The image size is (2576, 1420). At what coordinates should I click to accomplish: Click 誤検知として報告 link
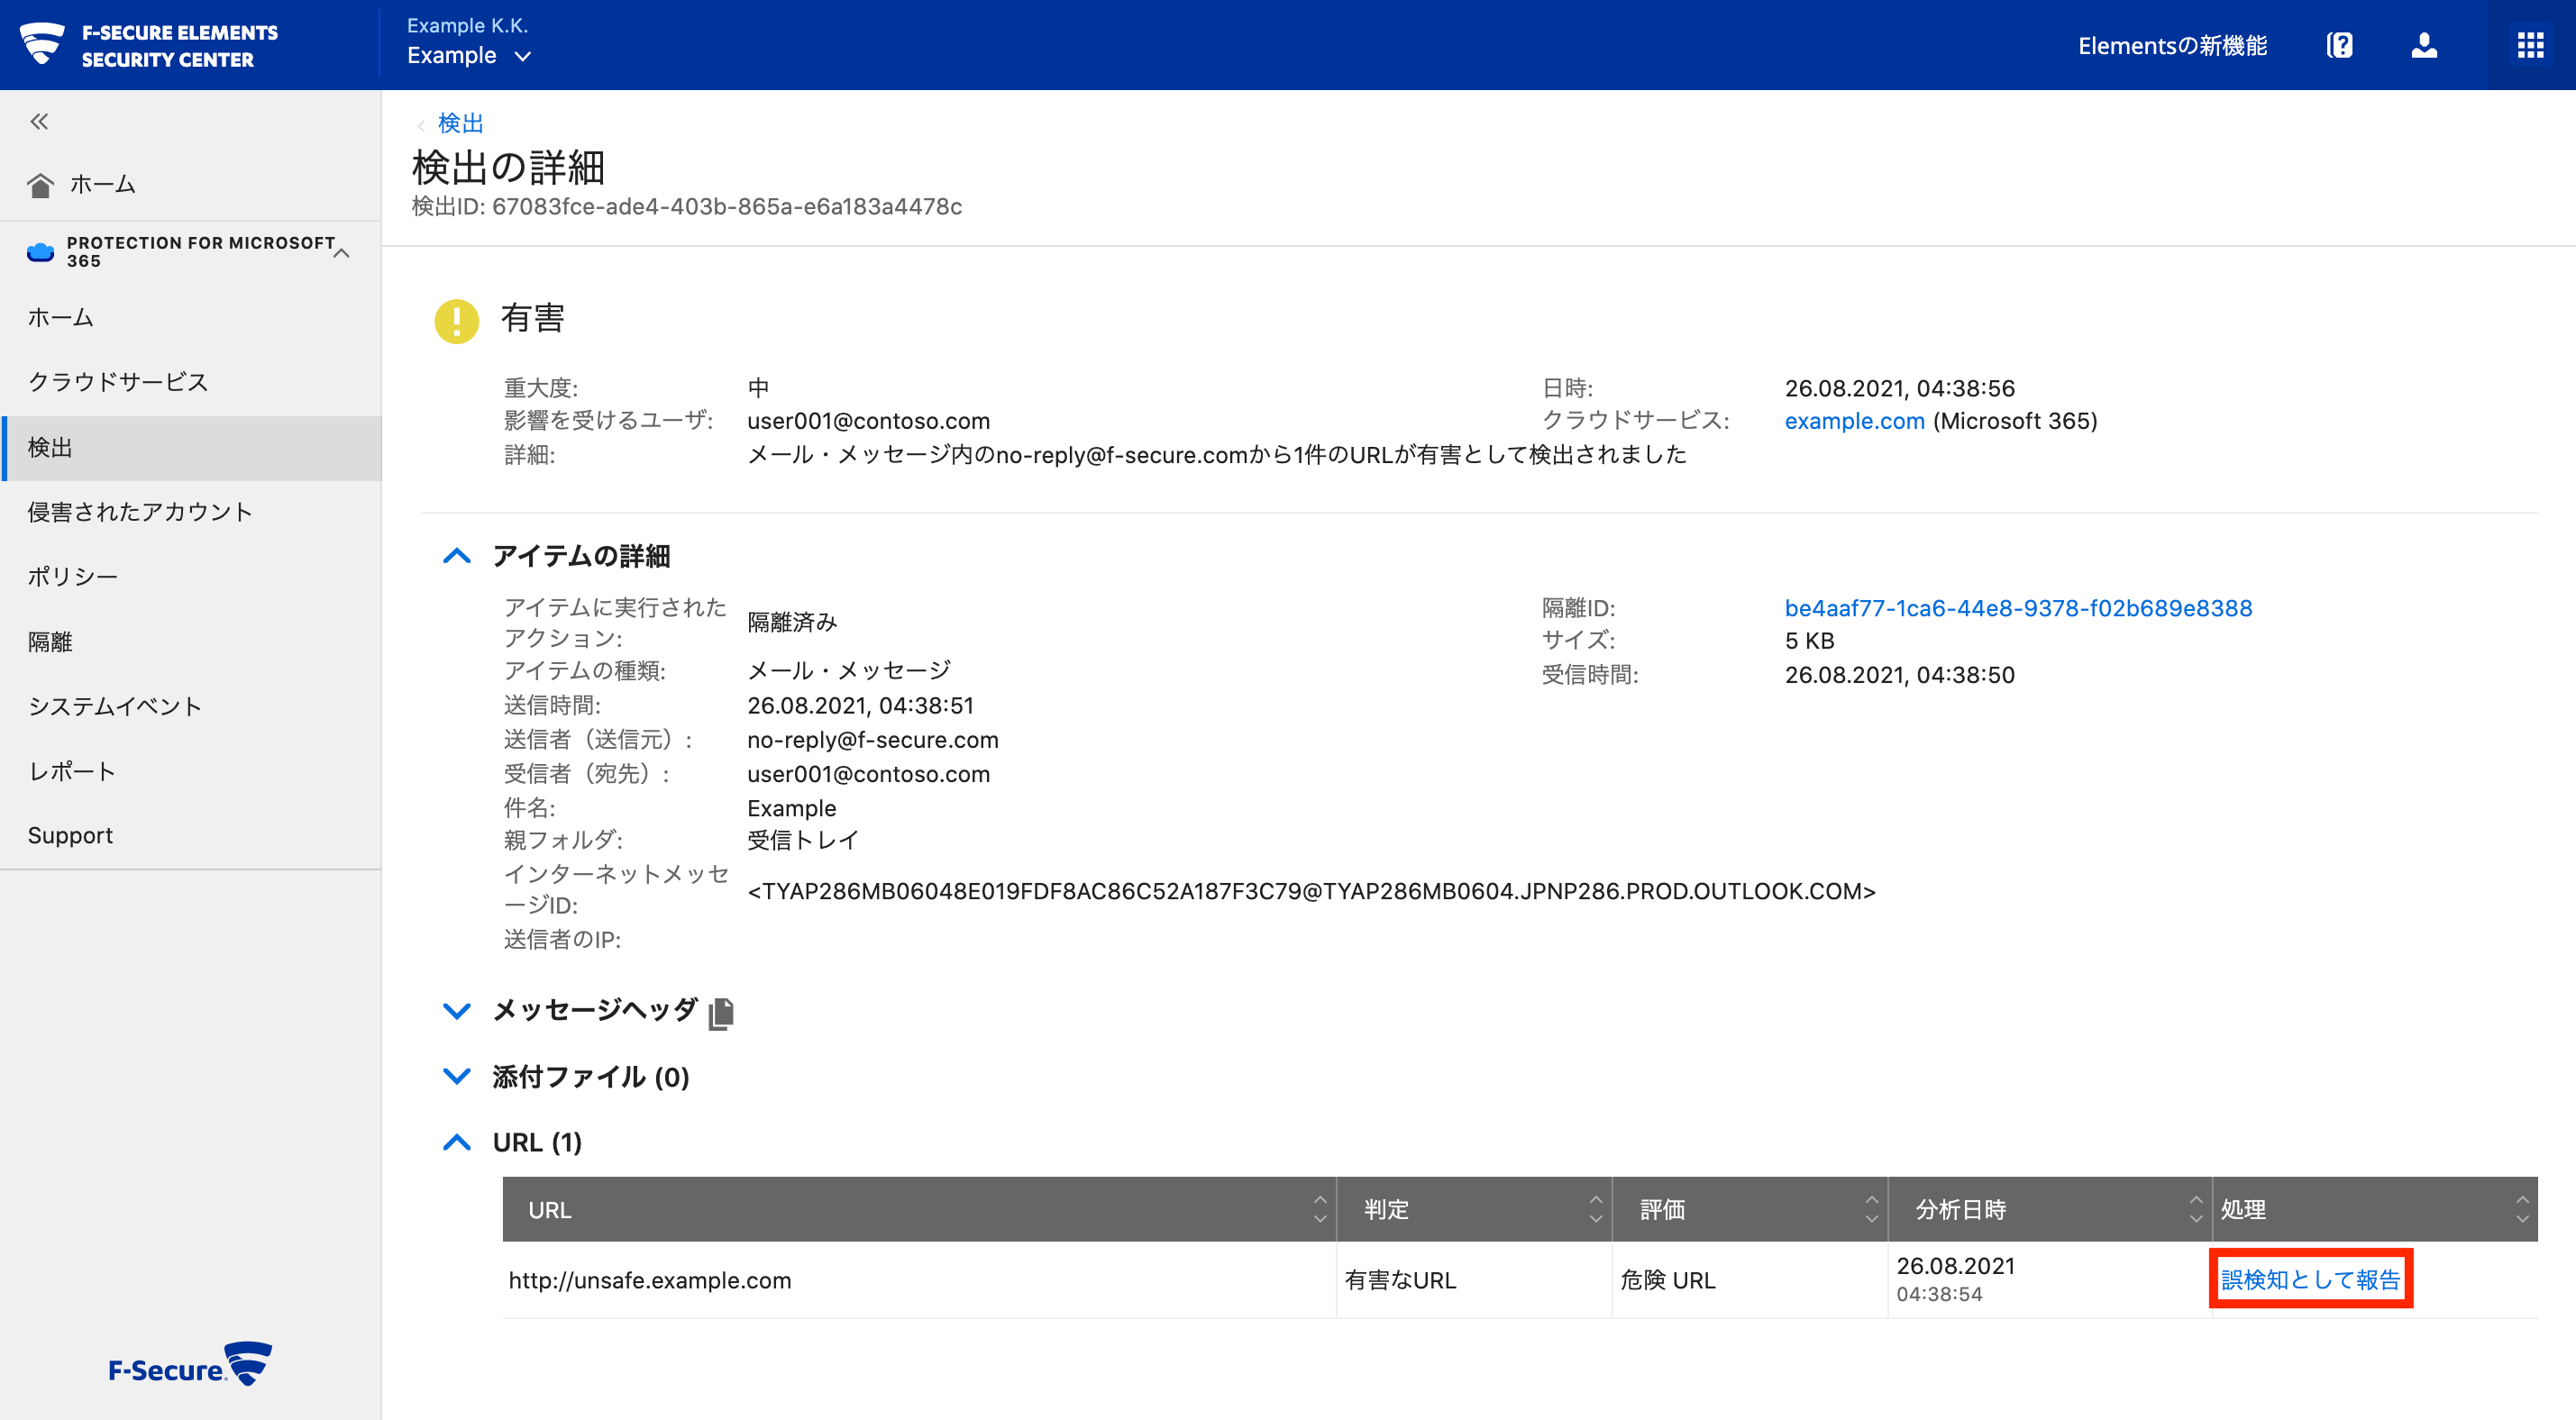point(2310,1279)
